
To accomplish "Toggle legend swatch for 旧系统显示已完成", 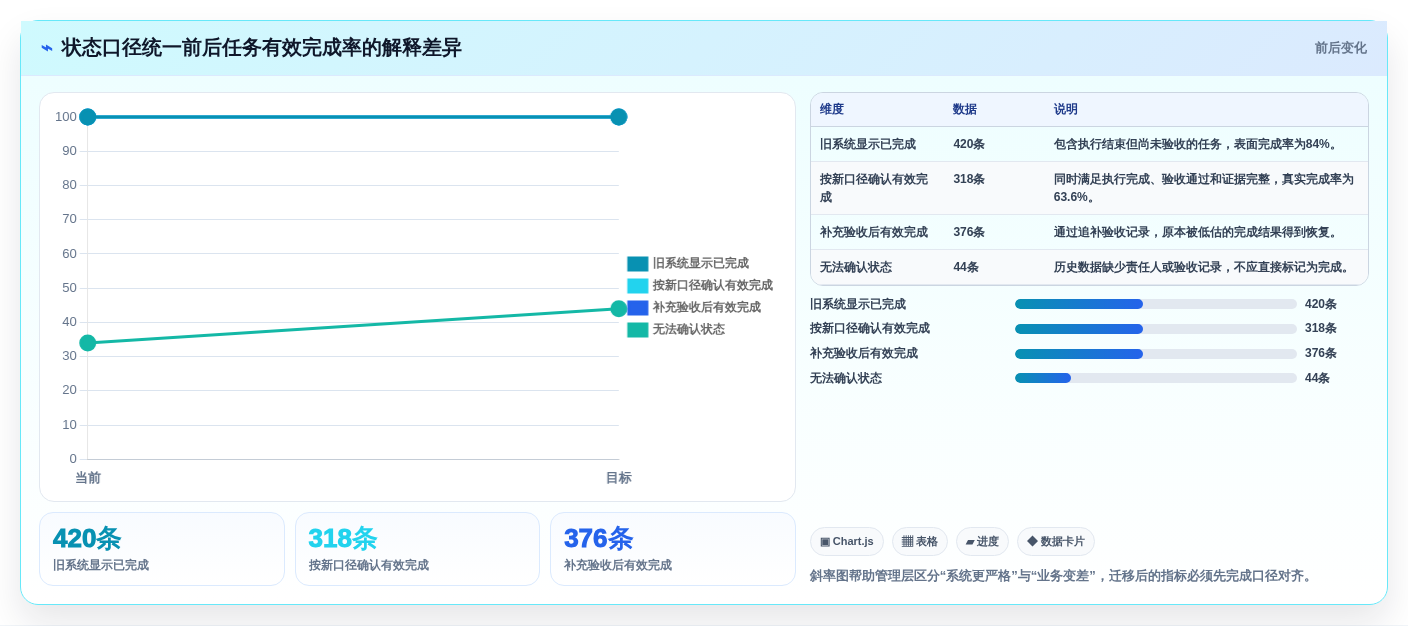I will 637,264.
